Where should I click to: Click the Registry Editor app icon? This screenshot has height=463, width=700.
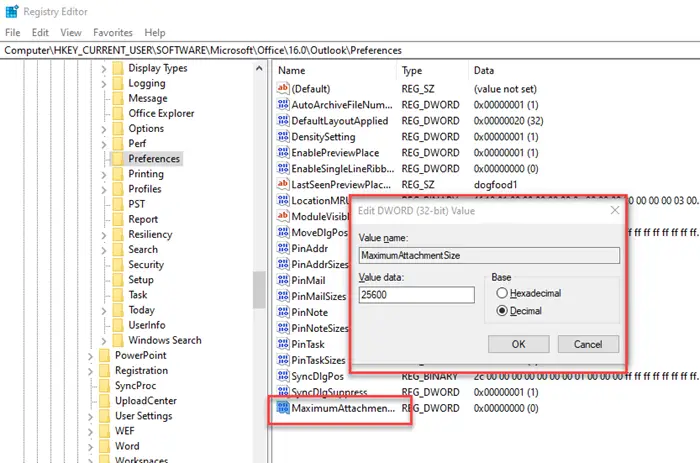pyautogui.click(x=12, y=11)
